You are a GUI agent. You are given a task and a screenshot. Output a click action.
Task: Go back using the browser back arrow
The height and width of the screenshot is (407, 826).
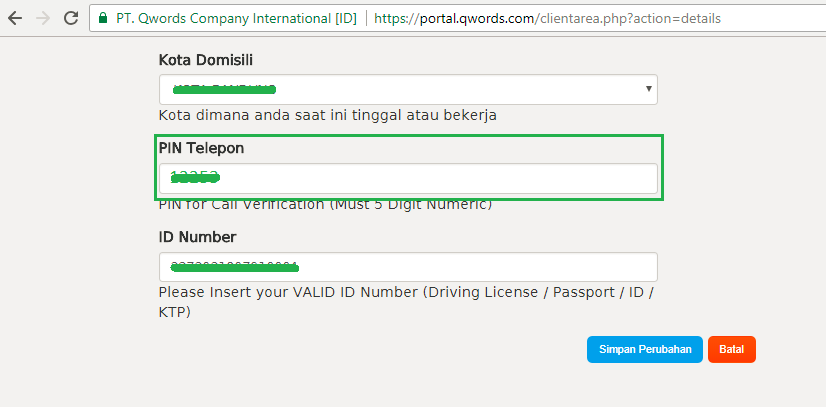coord(14,18)
